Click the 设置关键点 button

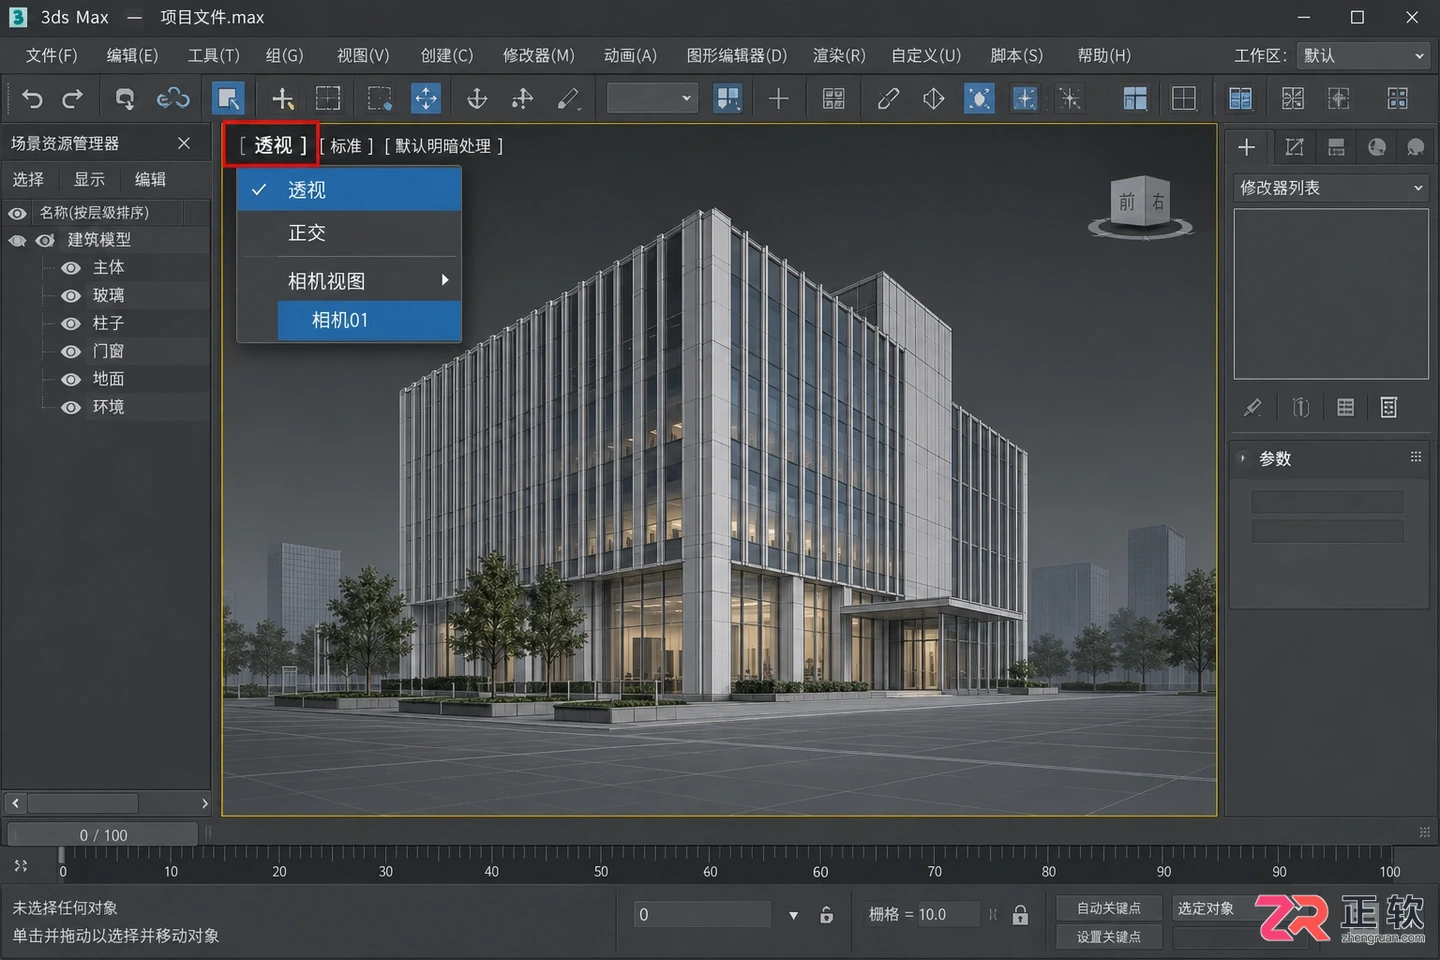[1109, 937]
